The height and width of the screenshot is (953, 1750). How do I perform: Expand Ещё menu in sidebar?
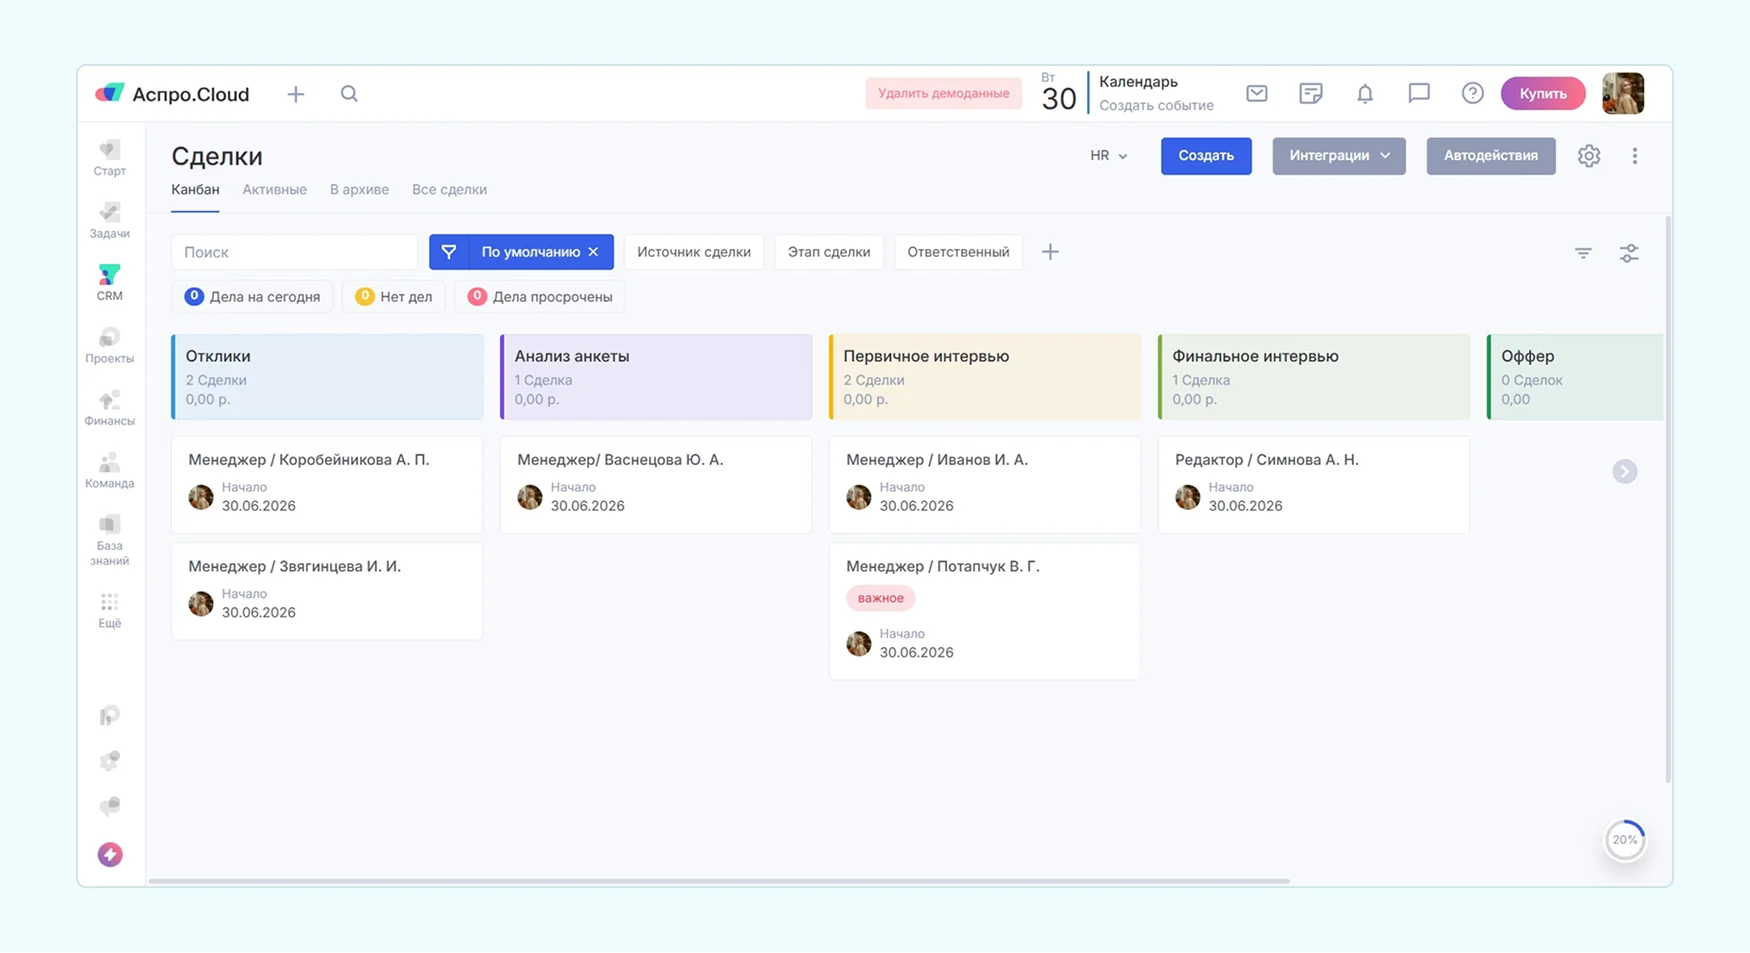110,610
